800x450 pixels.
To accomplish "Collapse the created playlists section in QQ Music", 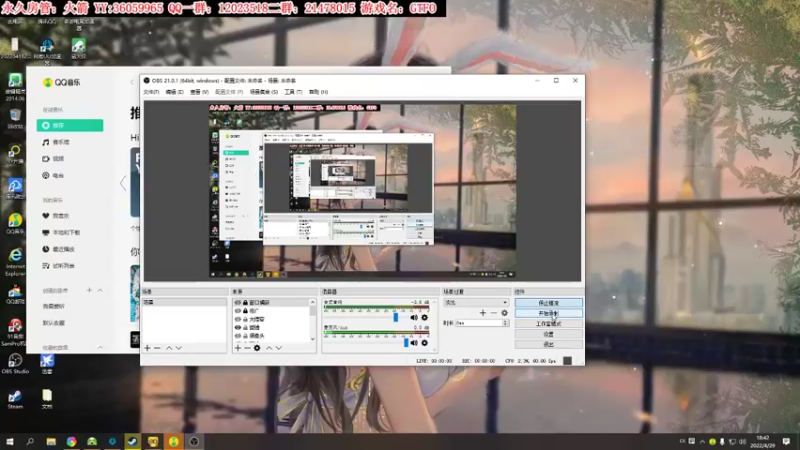I will tap(100, 290).
